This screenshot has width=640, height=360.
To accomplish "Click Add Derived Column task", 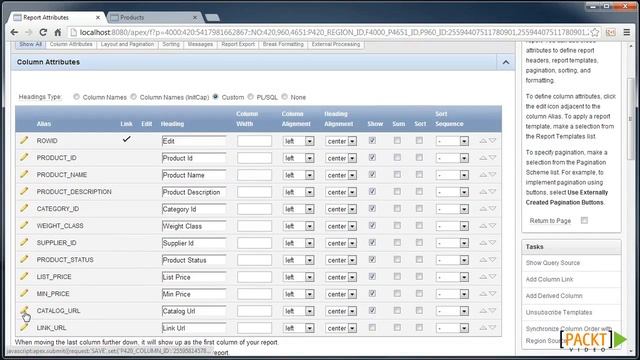I will (x=554, y=296).
